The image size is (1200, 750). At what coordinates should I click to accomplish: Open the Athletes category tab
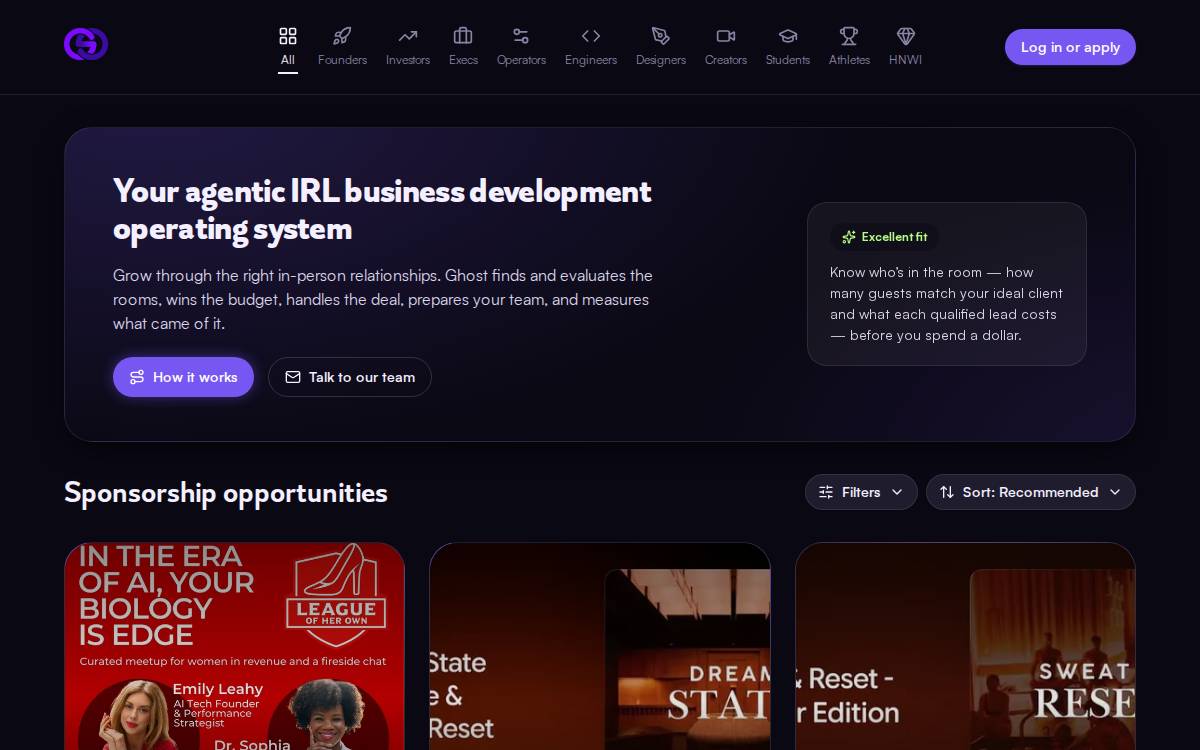pyautogui.click(x=849, y=48)
